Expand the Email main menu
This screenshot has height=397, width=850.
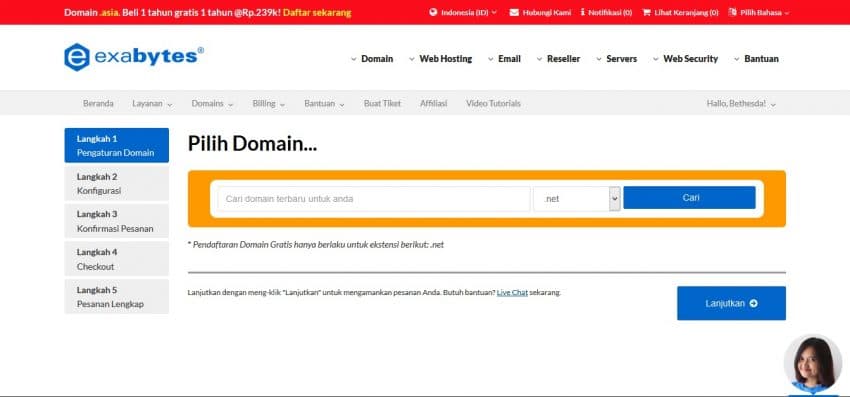[x=504, y=59]
